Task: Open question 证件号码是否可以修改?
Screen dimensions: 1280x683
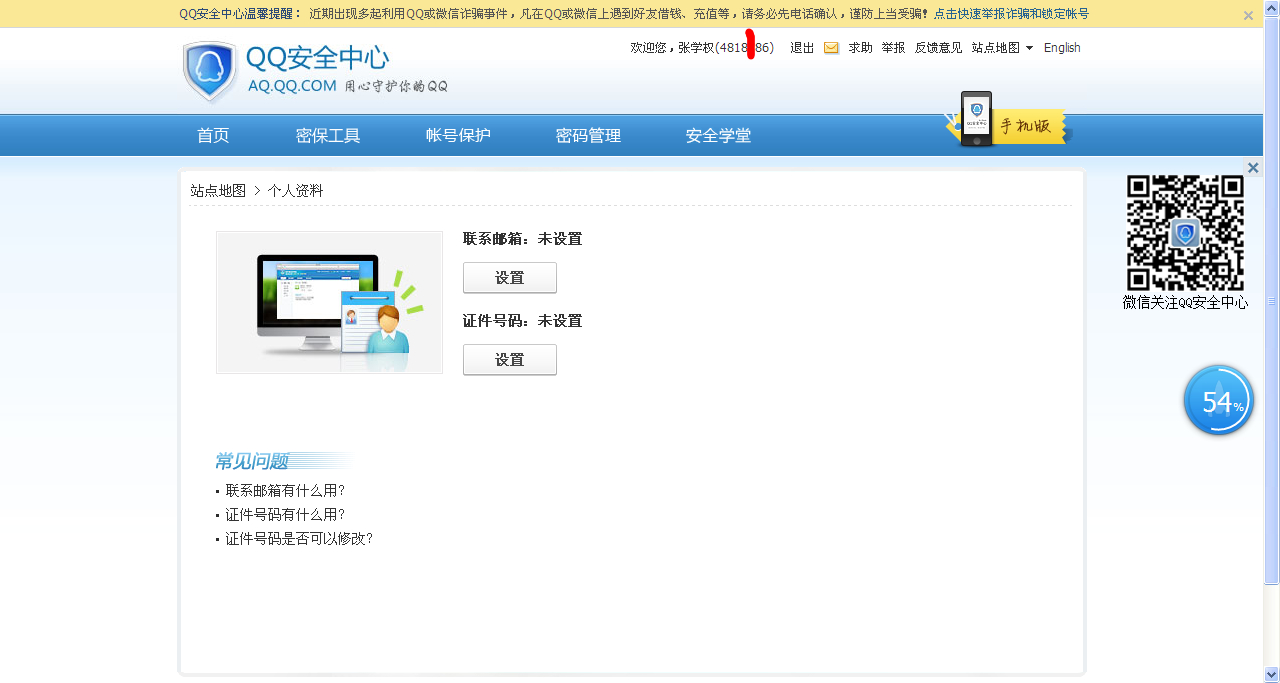Action: [299, 539]
